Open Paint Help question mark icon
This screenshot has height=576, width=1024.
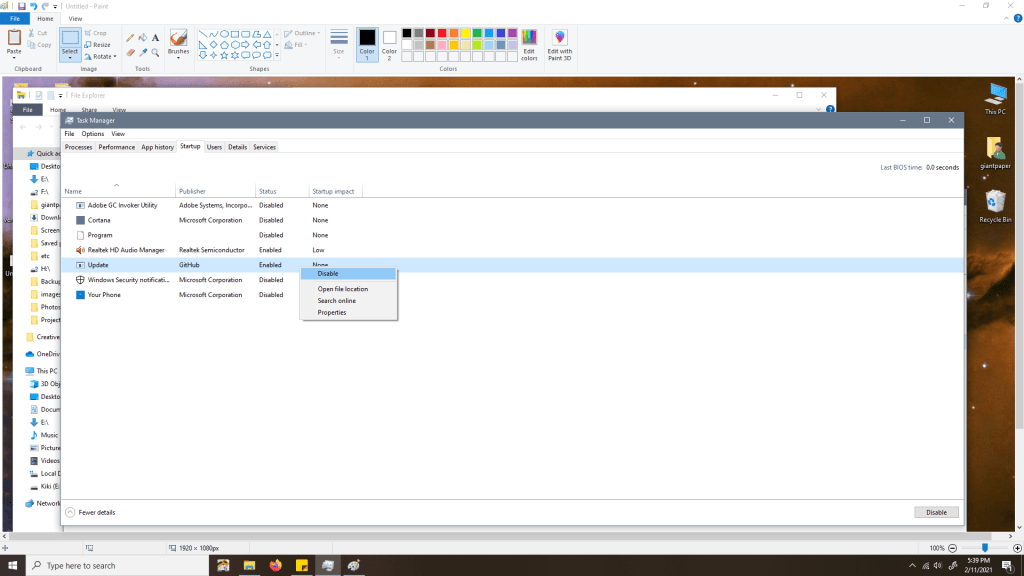1017,18
